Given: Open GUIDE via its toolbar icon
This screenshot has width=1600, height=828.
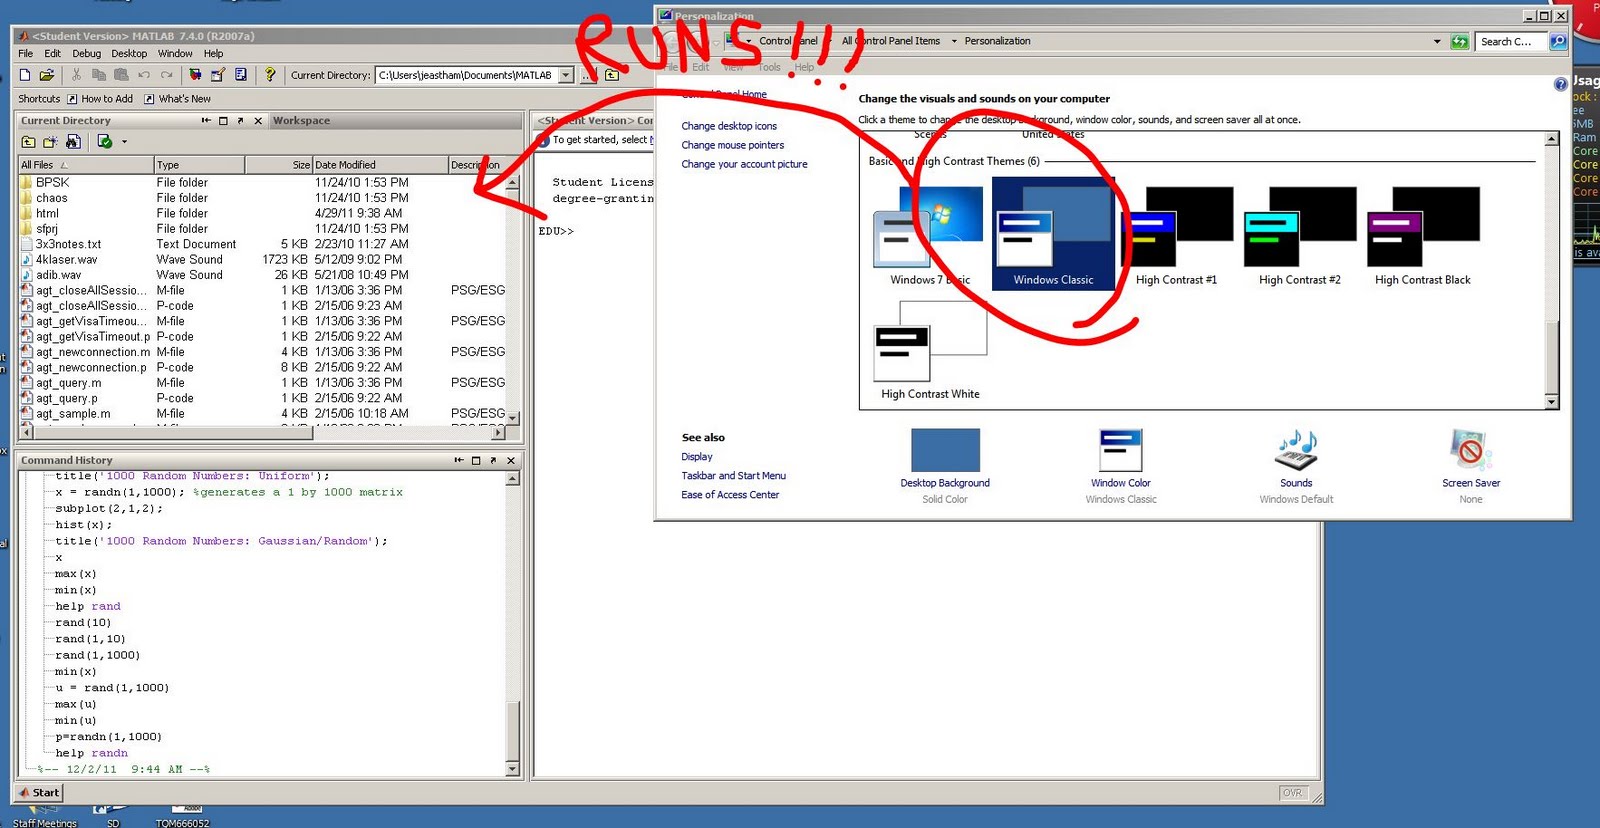Looking at the screenshot, I should [x=217, y=75].
